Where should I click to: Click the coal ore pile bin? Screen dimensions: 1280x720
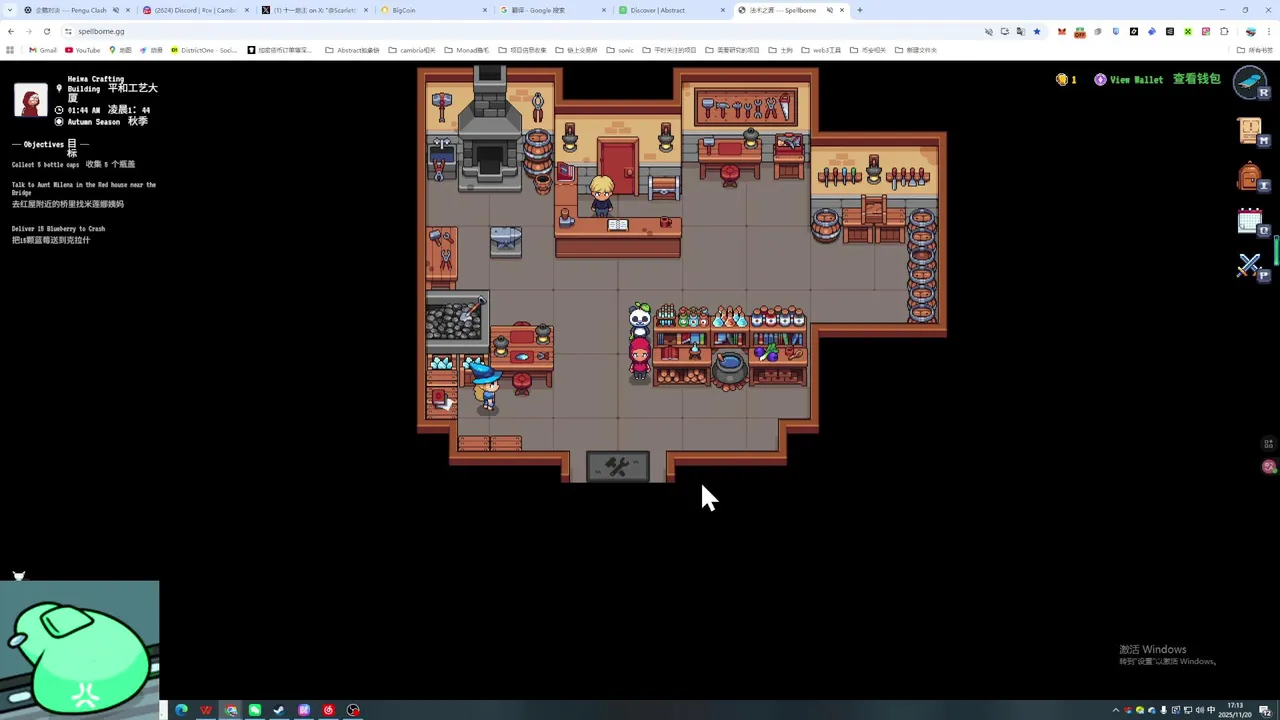pos(455,320)
